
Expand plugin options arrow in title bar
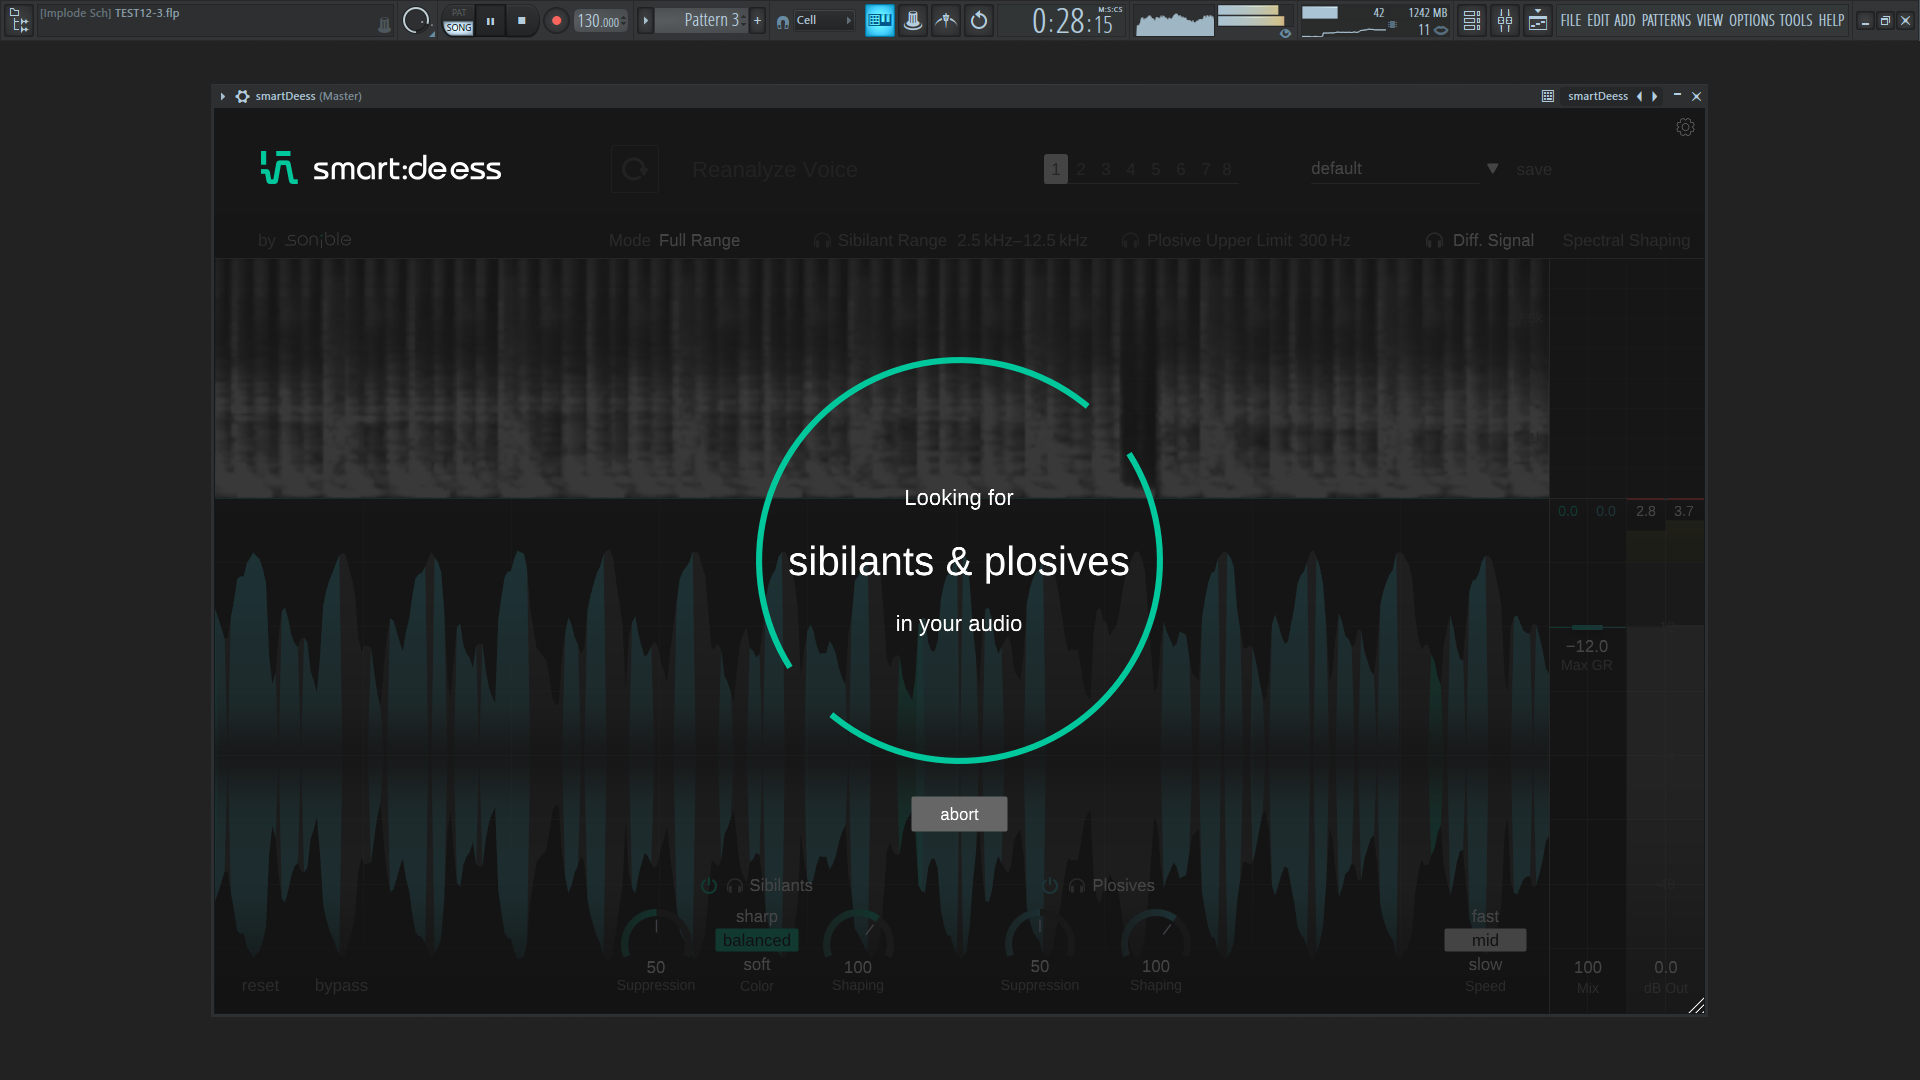(x=222, y=96)
